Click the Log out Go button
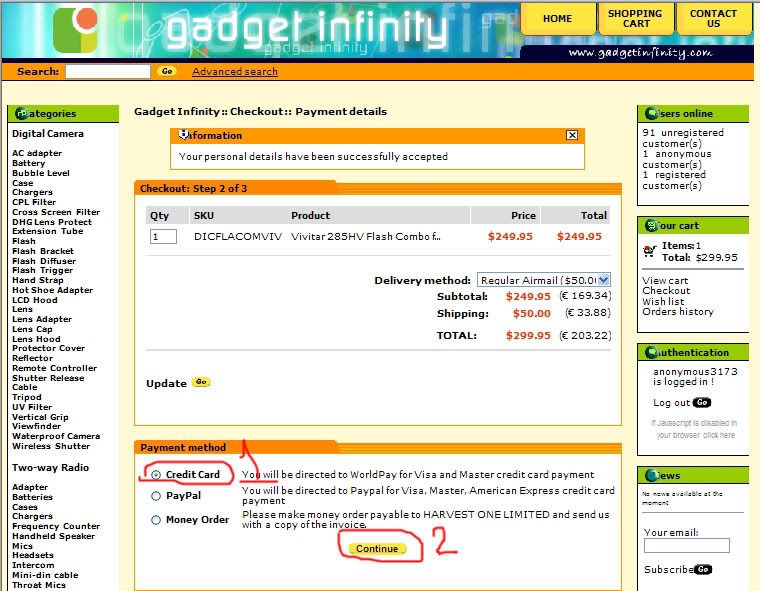Screen dimensions: 760x591 point(702,402)
